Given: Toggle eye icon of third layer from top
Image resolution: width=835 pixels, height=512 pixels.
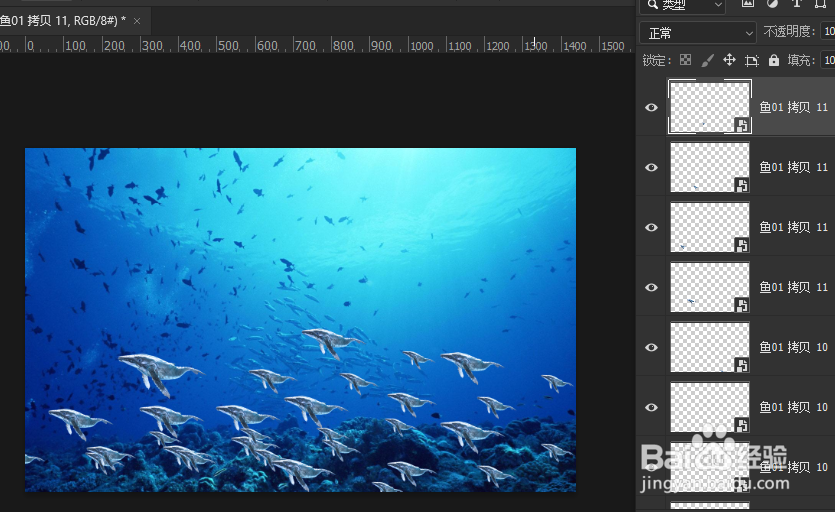Looking at the screenshot, I should (x=651, y=227).
